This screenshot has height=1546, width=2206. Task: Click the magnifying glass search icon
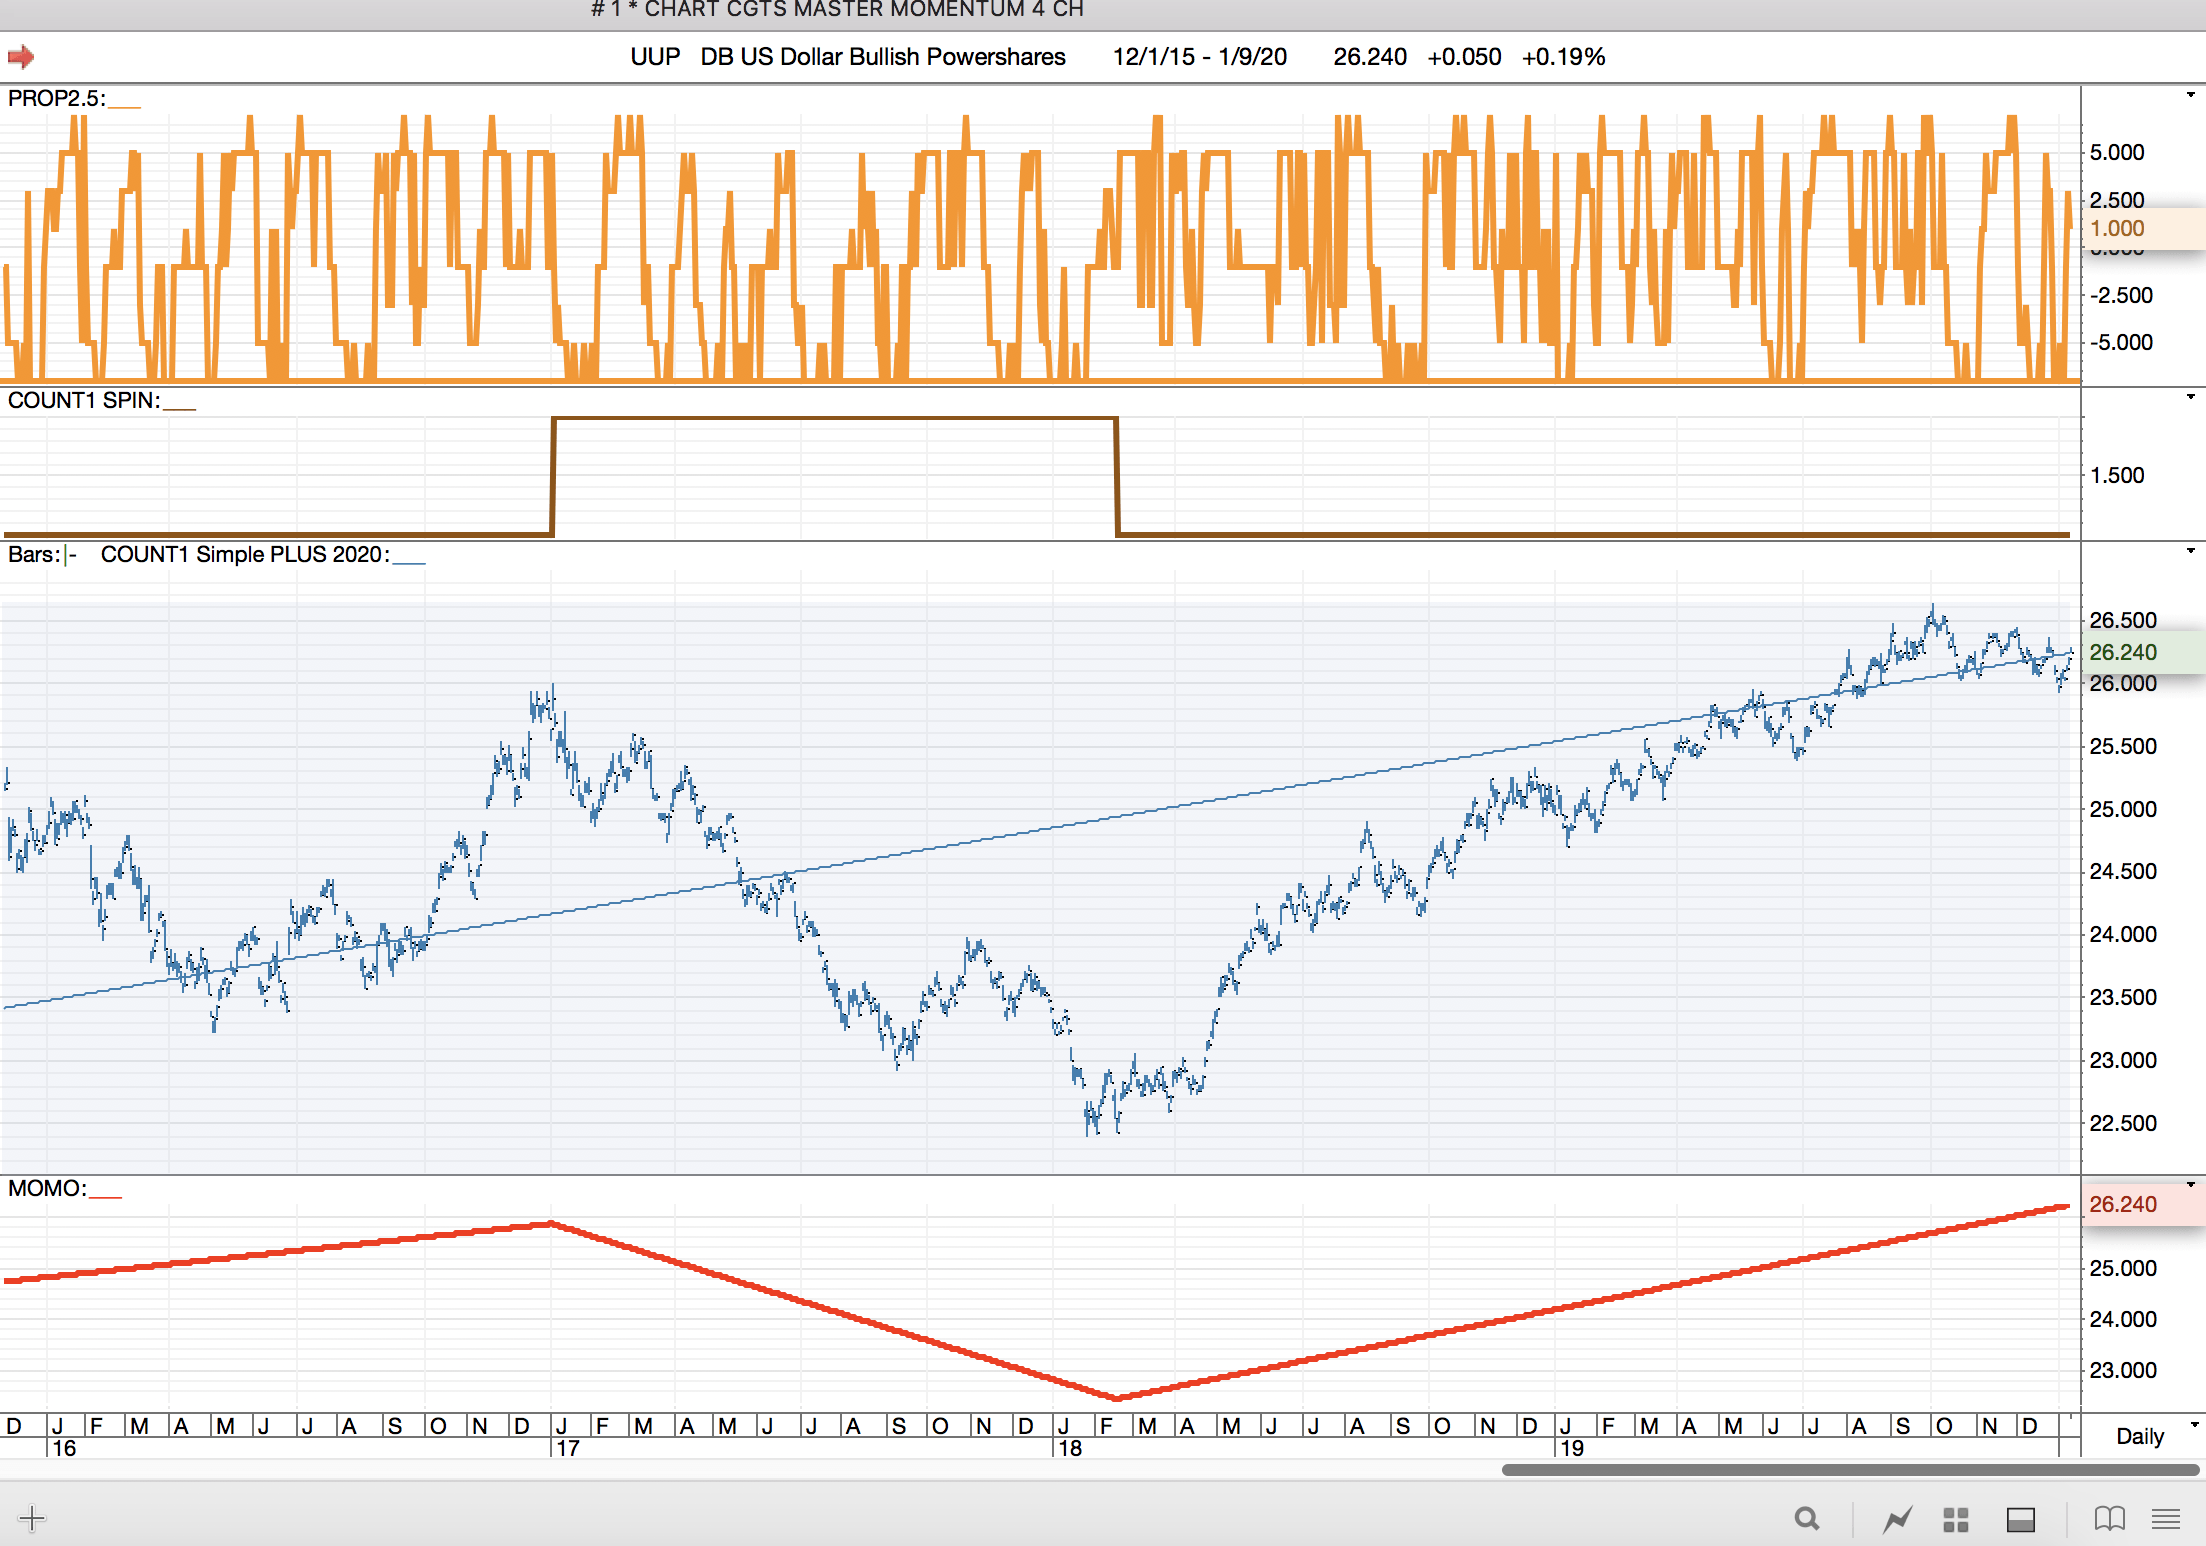tap(1806, 1519)
